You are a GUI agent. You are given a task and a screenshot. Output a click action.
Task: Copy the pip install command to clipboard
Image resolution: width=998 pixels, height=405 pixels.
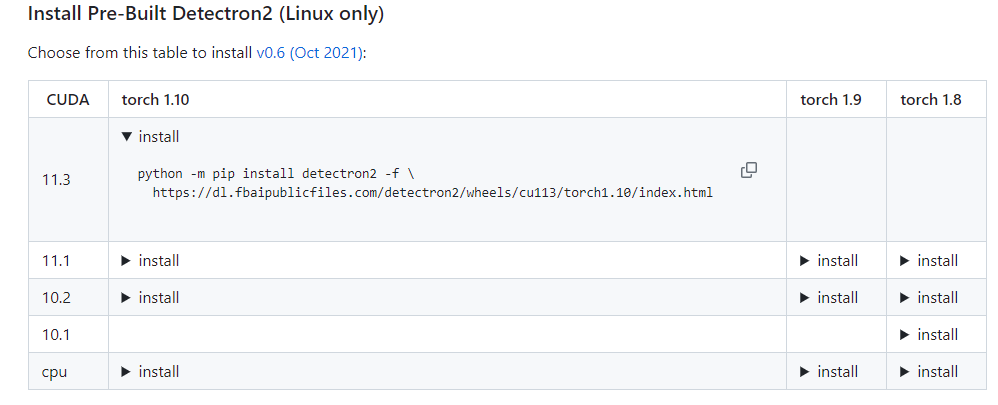(748, 170)
